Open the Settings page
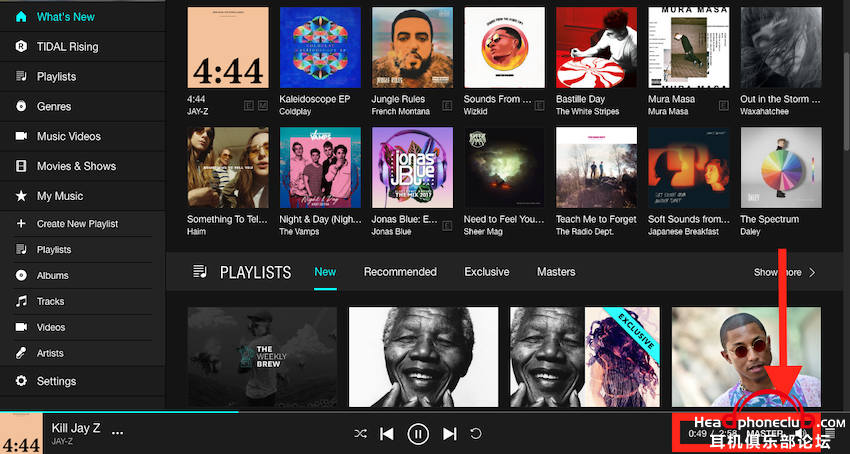 (x=82, y=381)
